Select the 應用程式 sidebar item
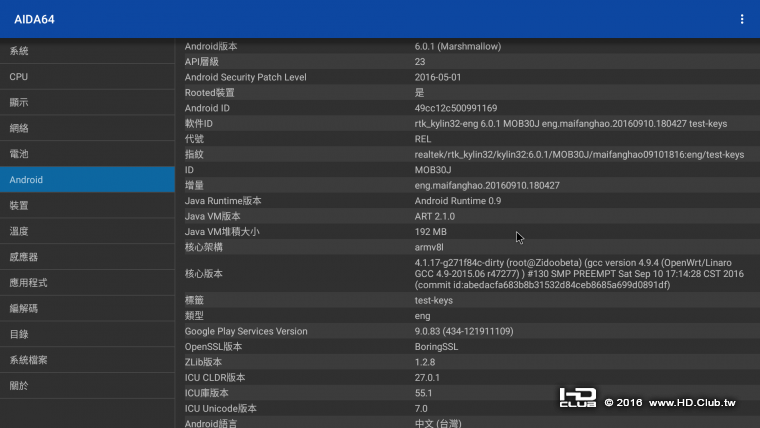This screenshot has width=760, height=428. coord(87,283)
